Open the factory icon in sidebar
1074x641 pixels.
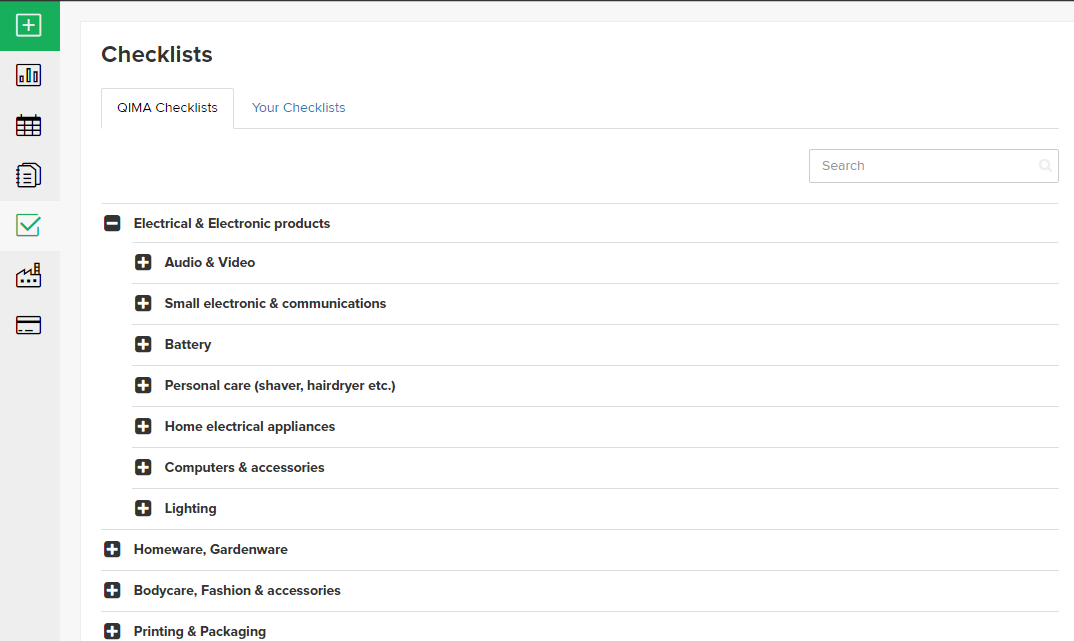pos(29,275)
